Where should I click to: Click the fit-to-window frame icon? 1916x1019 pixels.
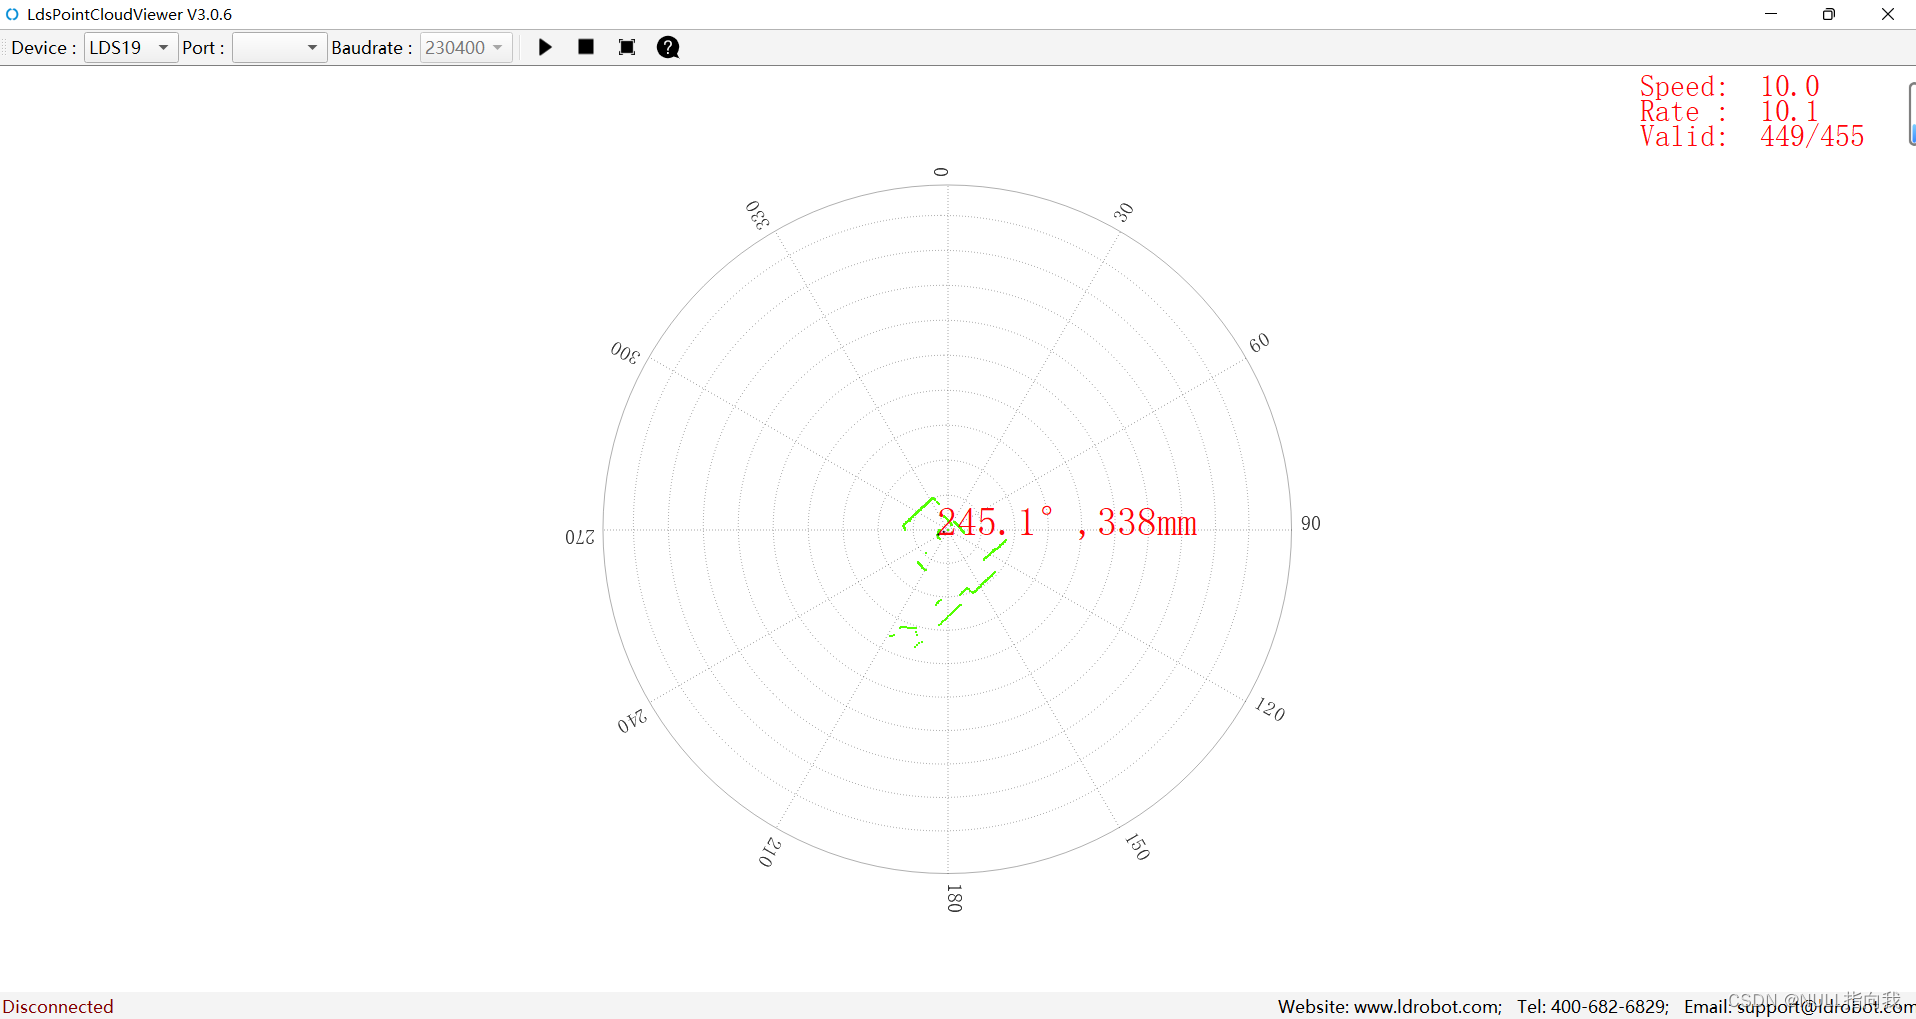(x=627, y=47)
